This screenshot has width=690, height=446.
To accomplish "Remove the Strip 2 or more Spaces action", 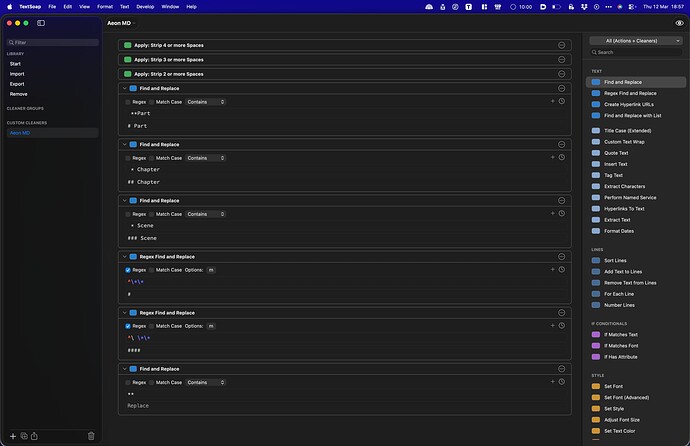I will click(562, 74).
